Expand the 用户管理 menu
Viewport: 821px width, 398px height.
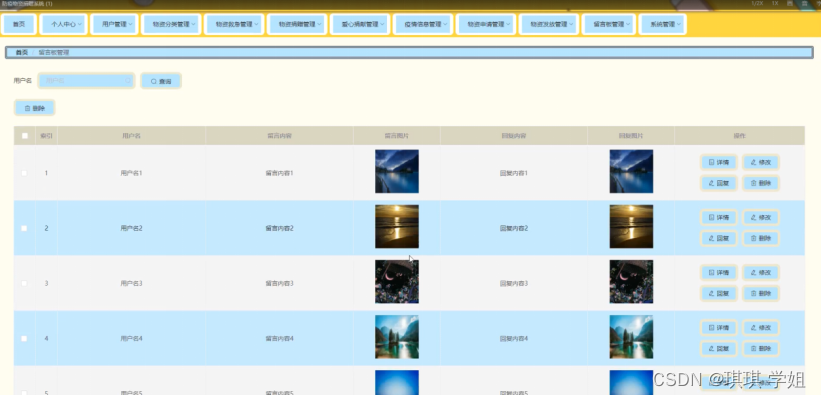click(x=114, y=24)
